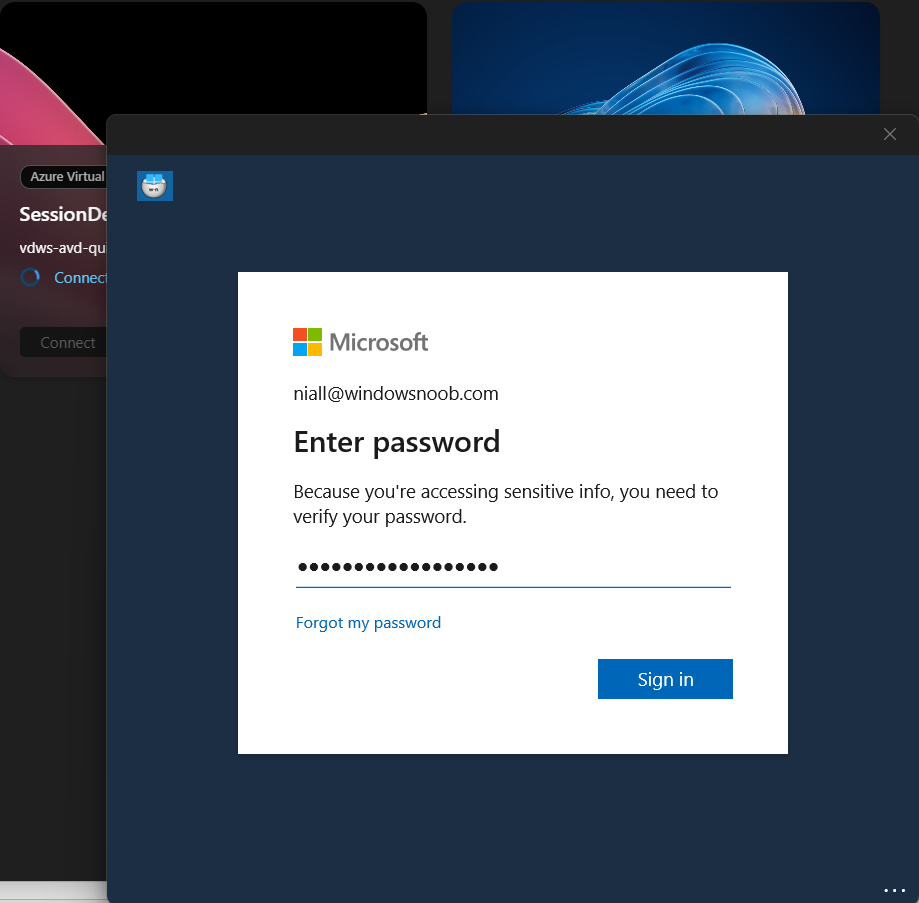Click the four-color Microsoft logo squares
The image size is (919, 903).
coord(307,342)
